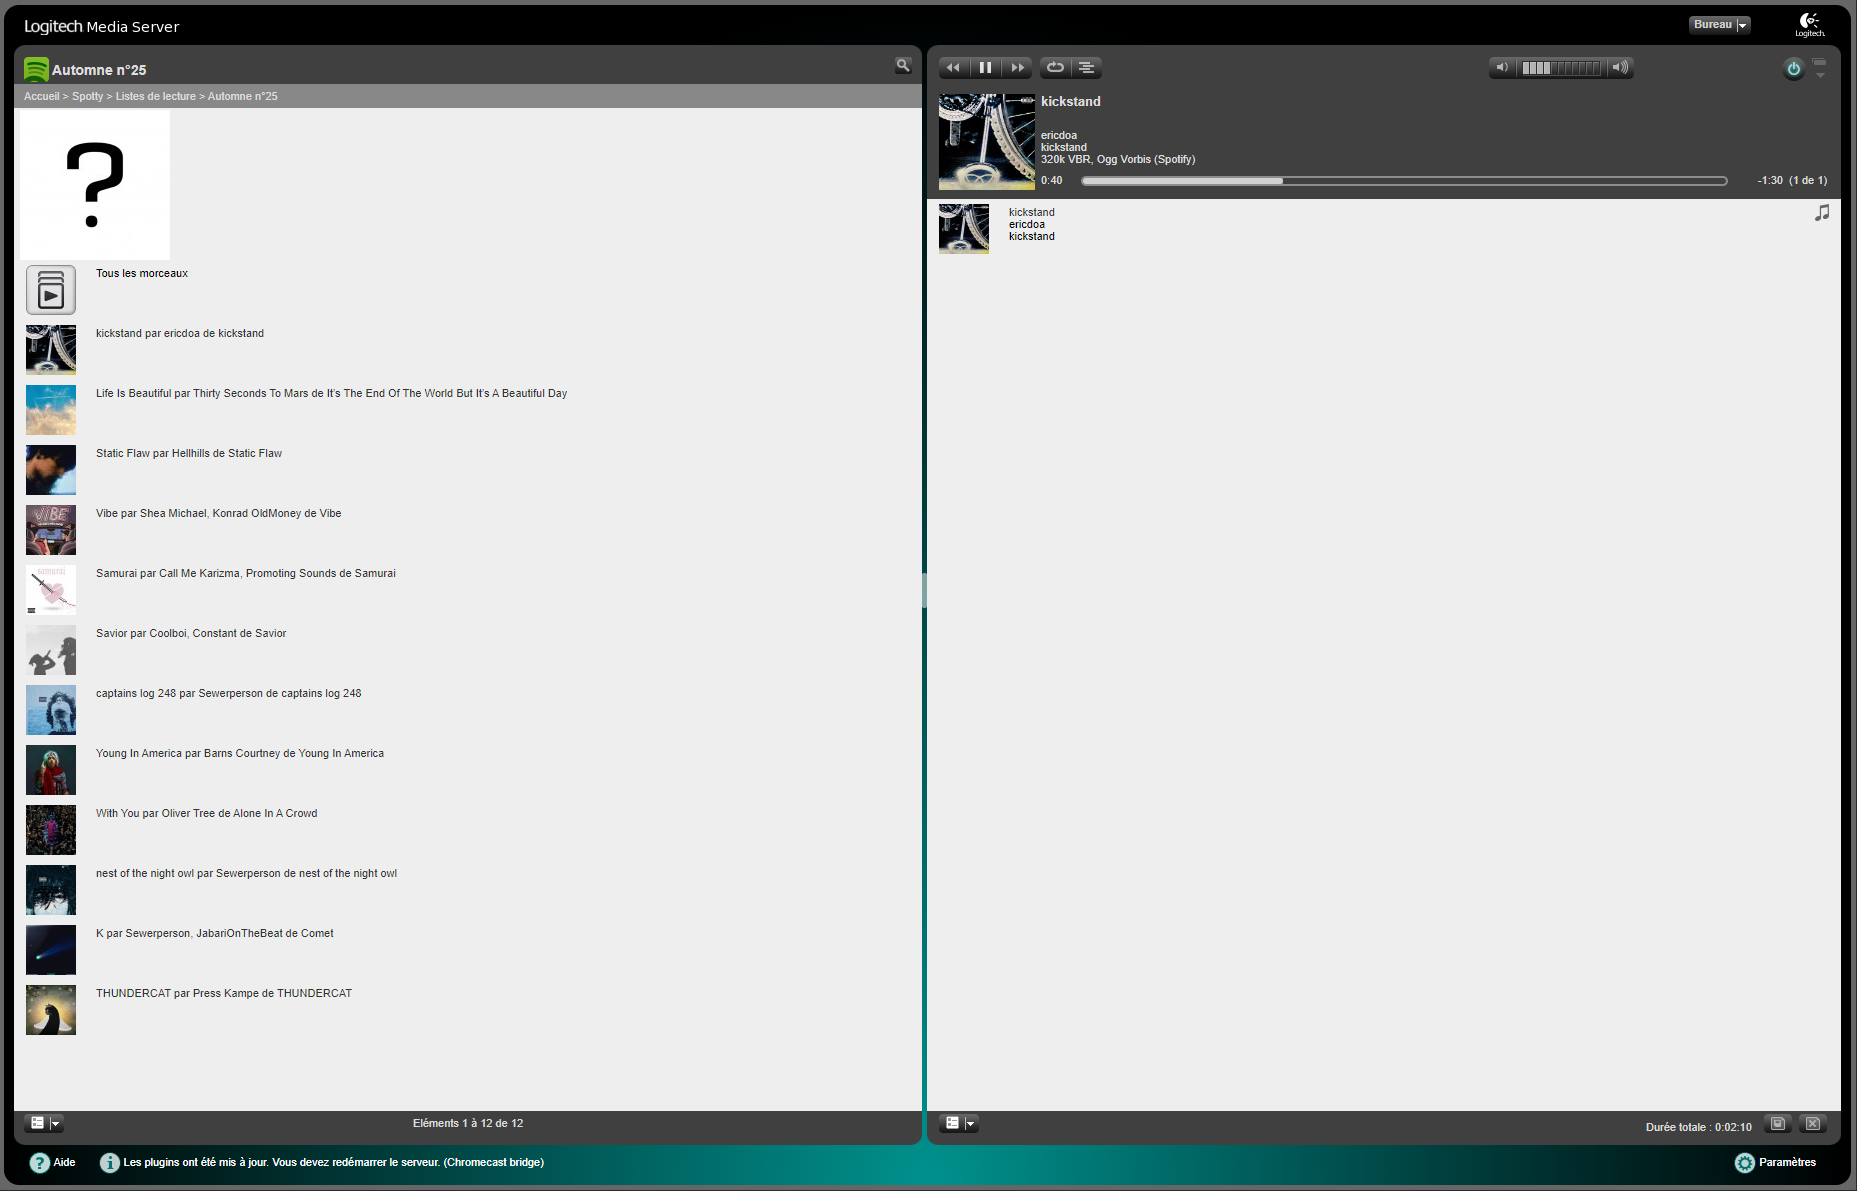Click the now playing kickstand cover art

987,142
